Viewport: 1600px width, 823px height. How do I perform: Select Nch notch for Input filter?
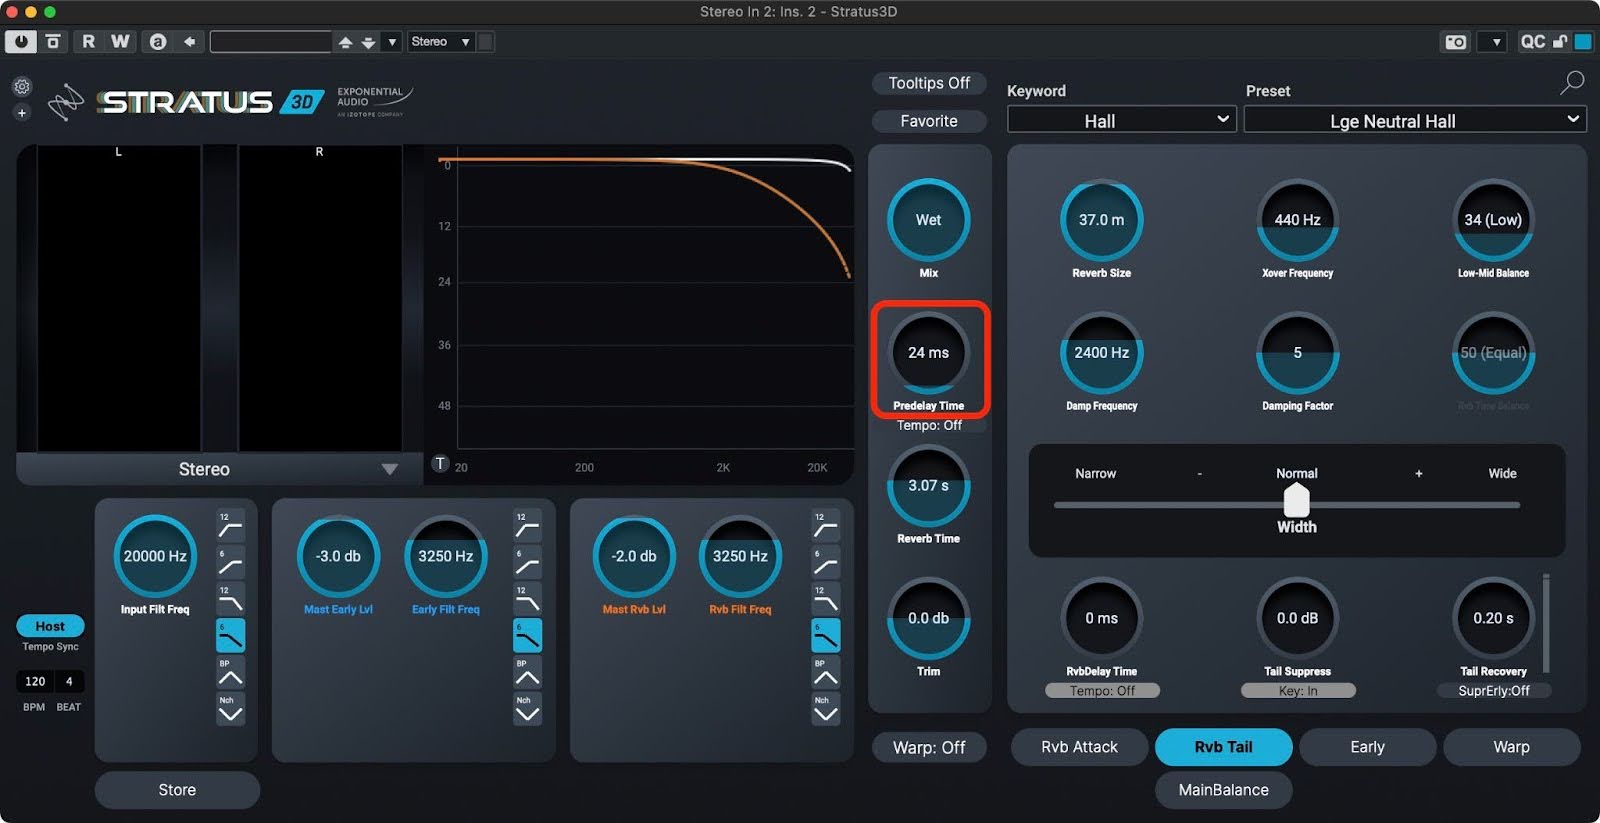pos(230,709)
